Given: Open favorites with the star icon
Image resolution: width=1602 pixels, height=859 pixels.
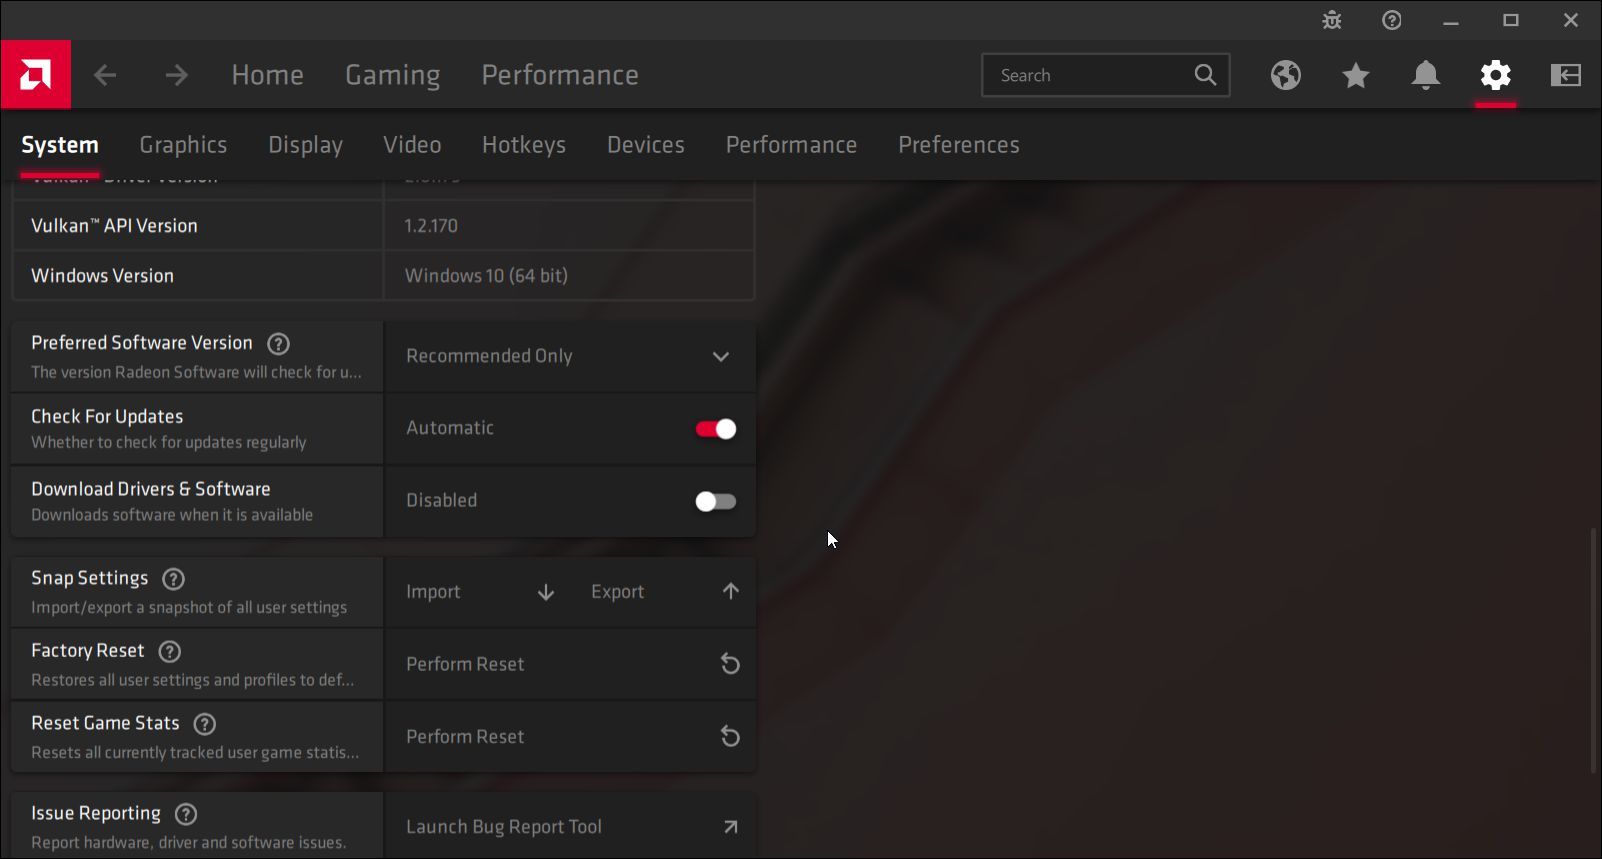Looking at the screenshot, I should coord(1355,75).
